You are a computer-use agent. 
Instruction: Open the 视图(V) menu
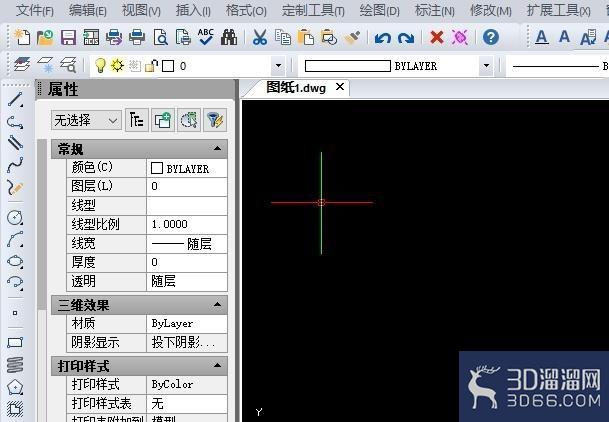[x=141, y=10]
